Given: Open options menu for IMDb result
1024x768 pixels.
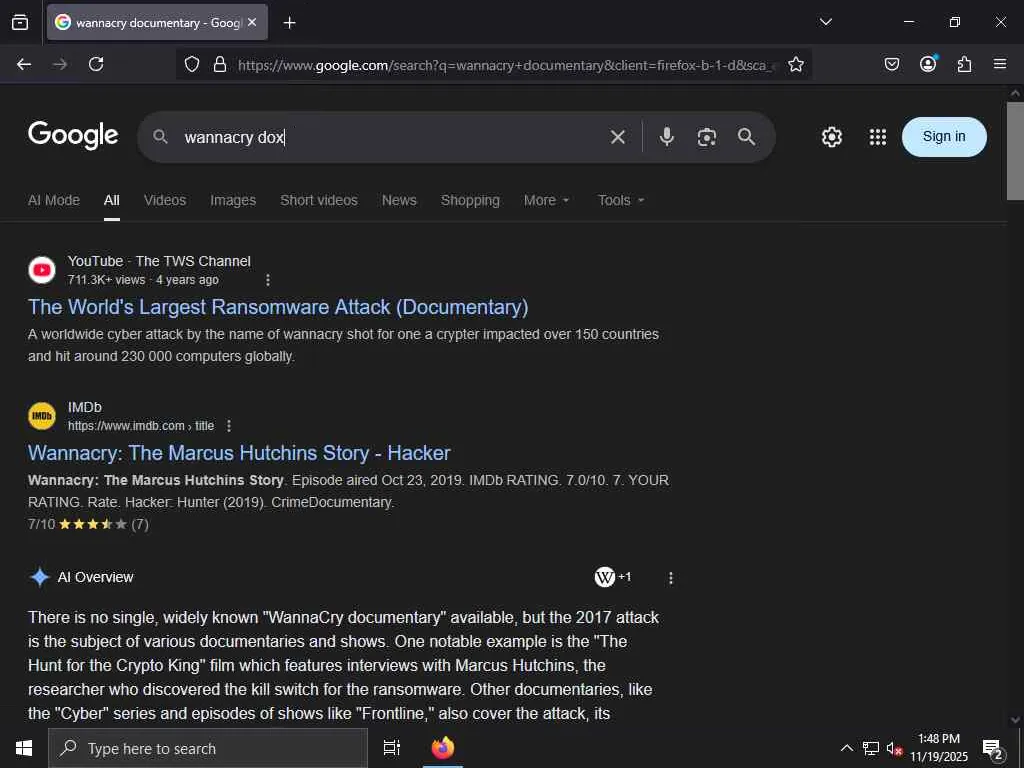Looking at the screenshot, I should pos(229,426).
